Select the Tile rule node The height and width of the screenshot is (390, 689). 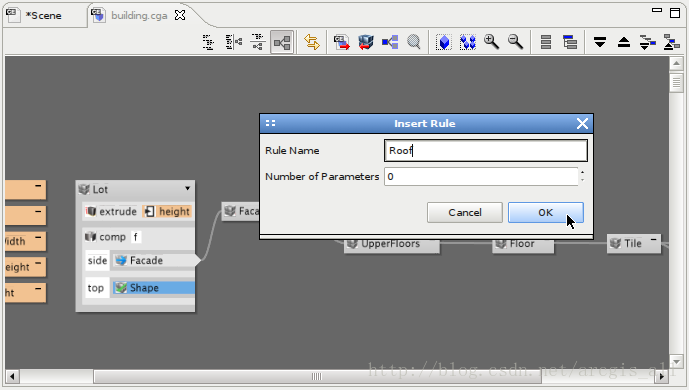pyautogui.click(x=633, y=244)
